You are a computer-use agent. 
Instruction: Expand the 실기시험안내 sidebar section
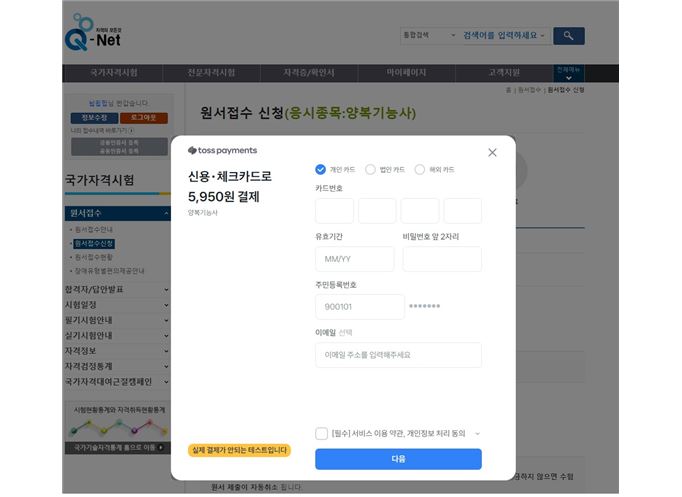(117, 336)
